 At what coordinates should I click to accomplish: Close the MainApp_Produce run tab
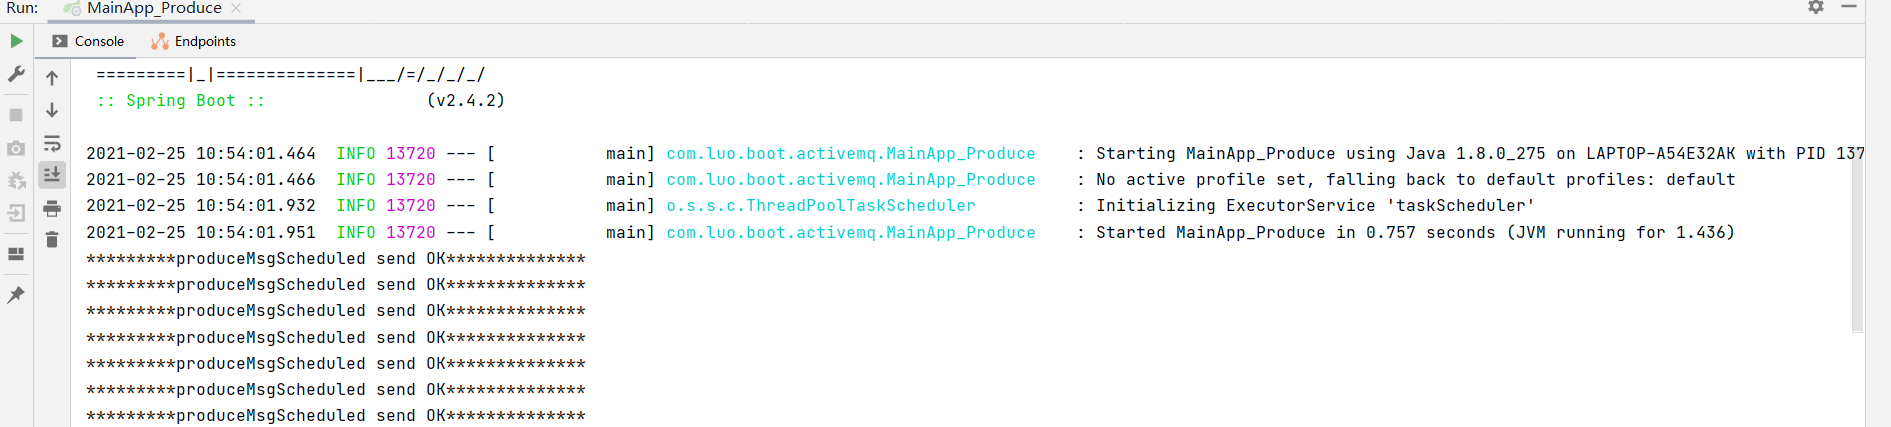tap(236, 8)
